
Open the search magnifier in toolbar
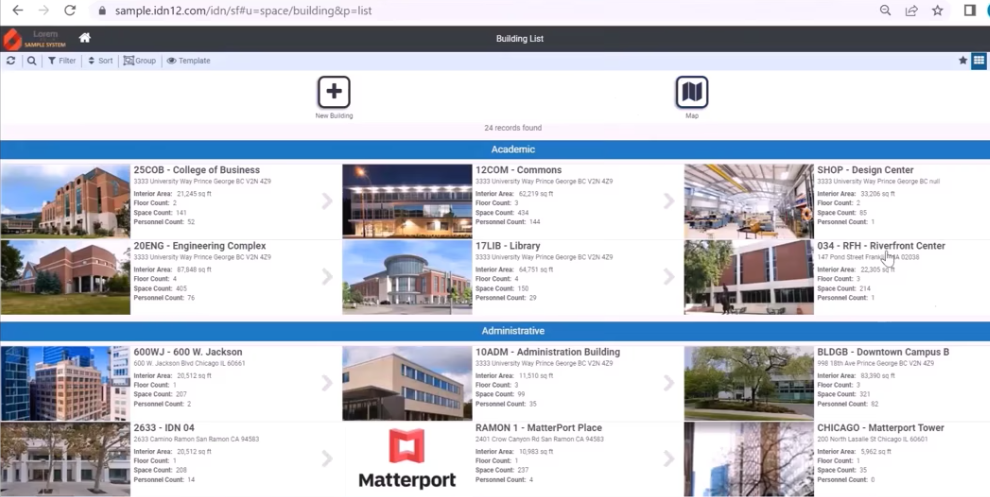(x=32, y=61)
